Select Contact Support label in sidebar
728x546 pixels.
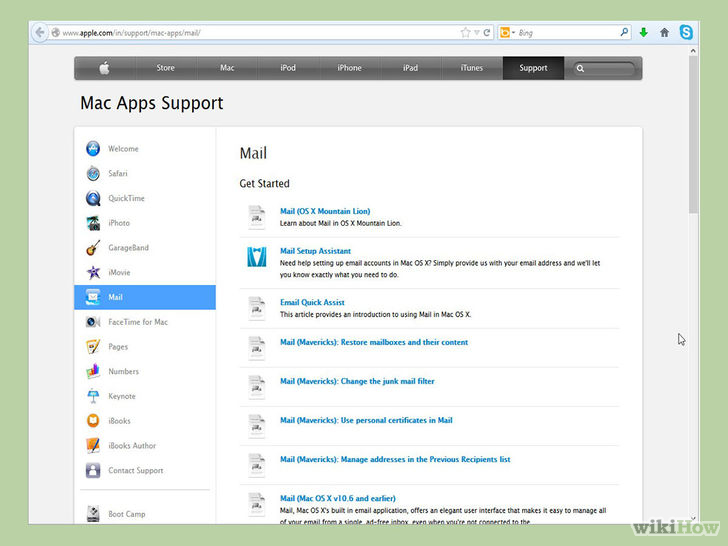(x=136, y=470)
